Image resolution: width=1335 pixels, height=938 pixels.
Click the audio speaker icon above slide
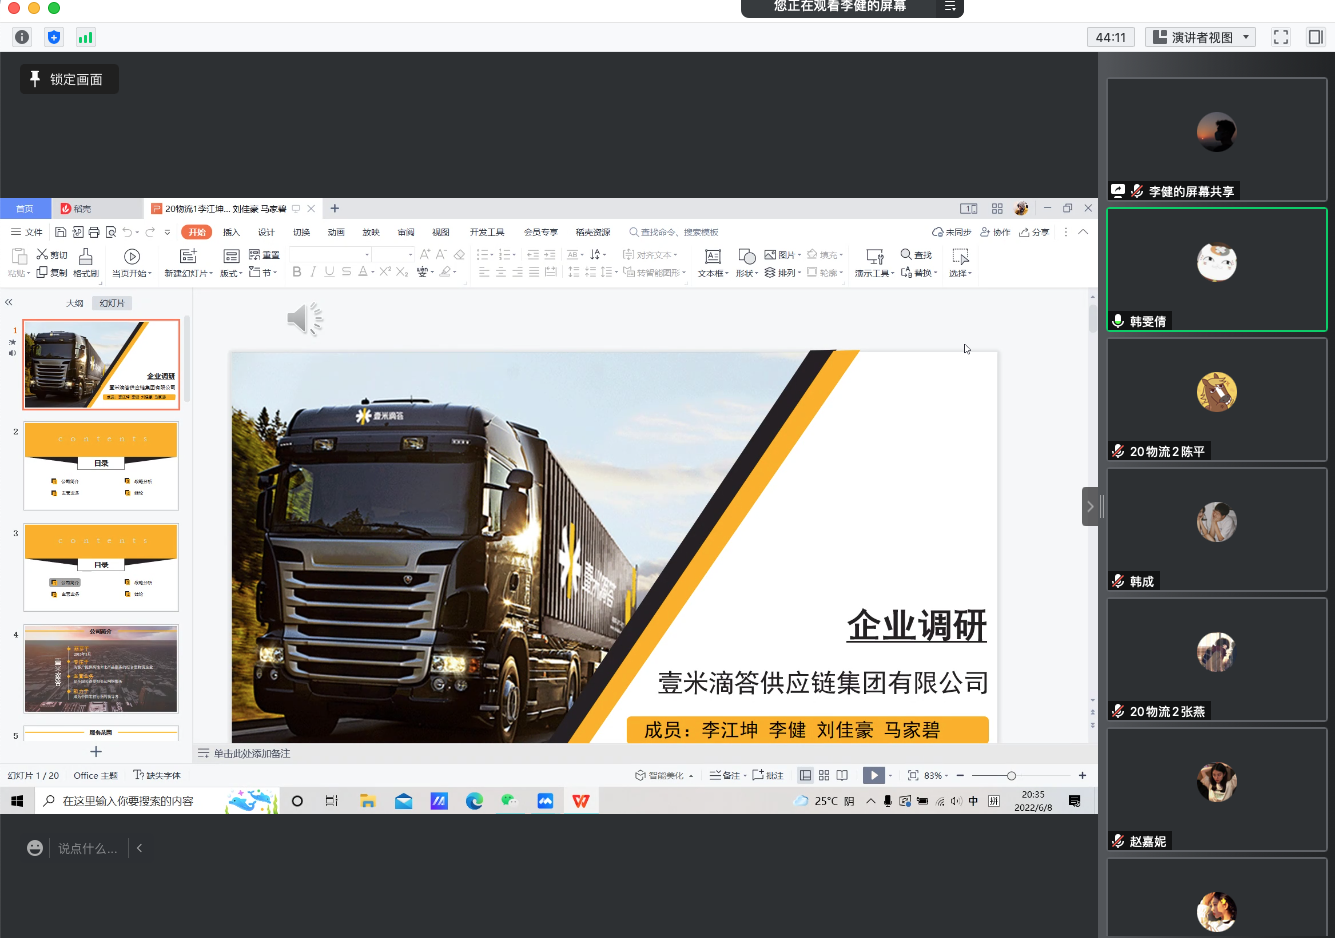pos(304,319)
